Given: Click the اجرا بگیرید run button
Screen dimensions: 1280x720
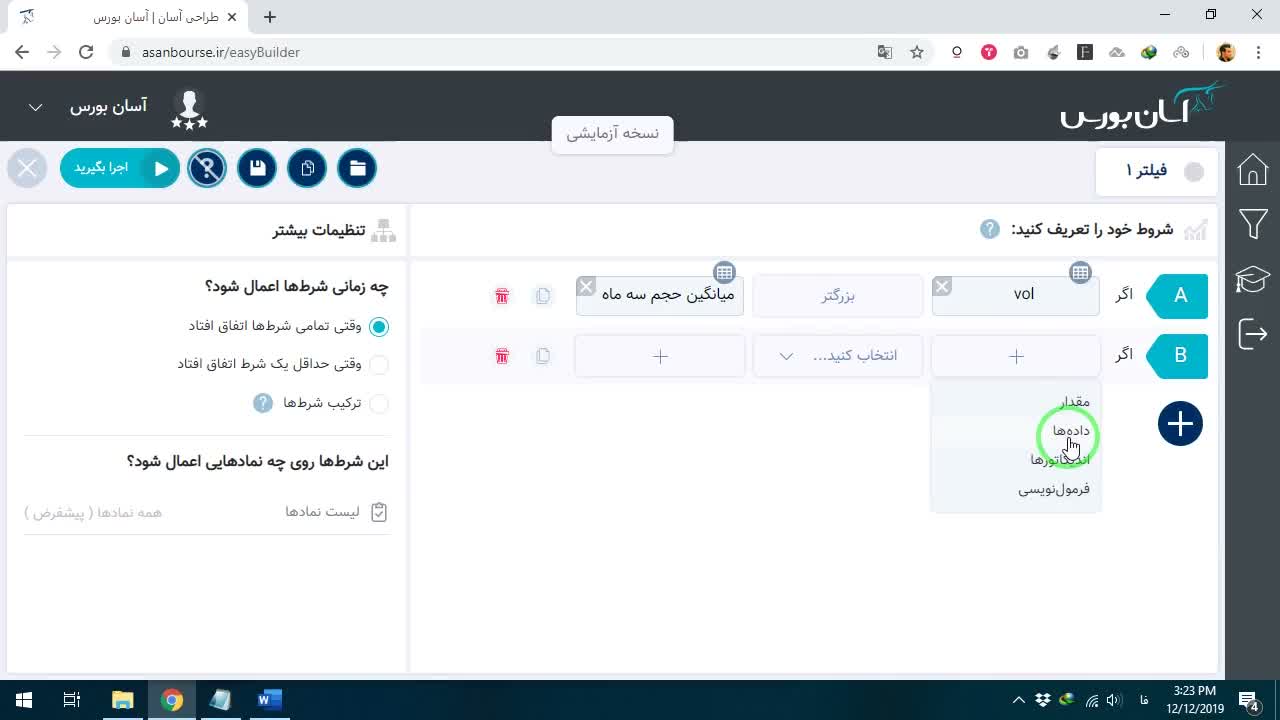Looking at the screenshot, I should (119, 168).
